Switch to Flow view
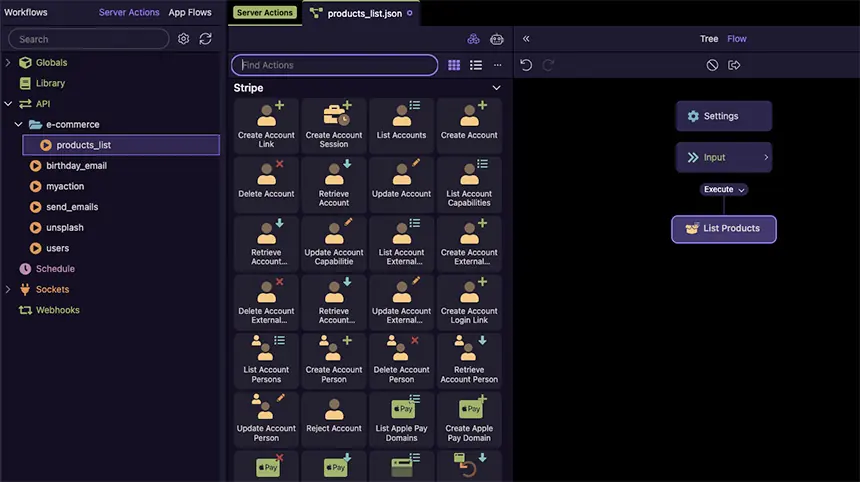The height and width of the screenshot is (482, 860). click(x=737, y=39)
